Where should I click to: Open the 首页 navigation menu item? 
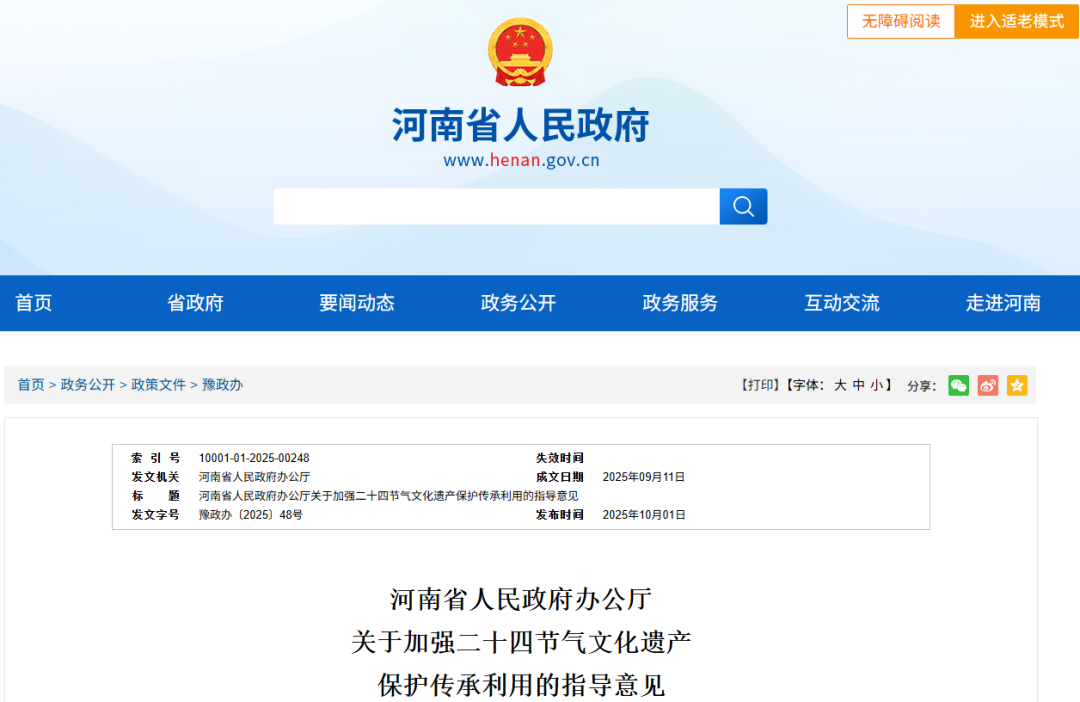coord(33,303)
